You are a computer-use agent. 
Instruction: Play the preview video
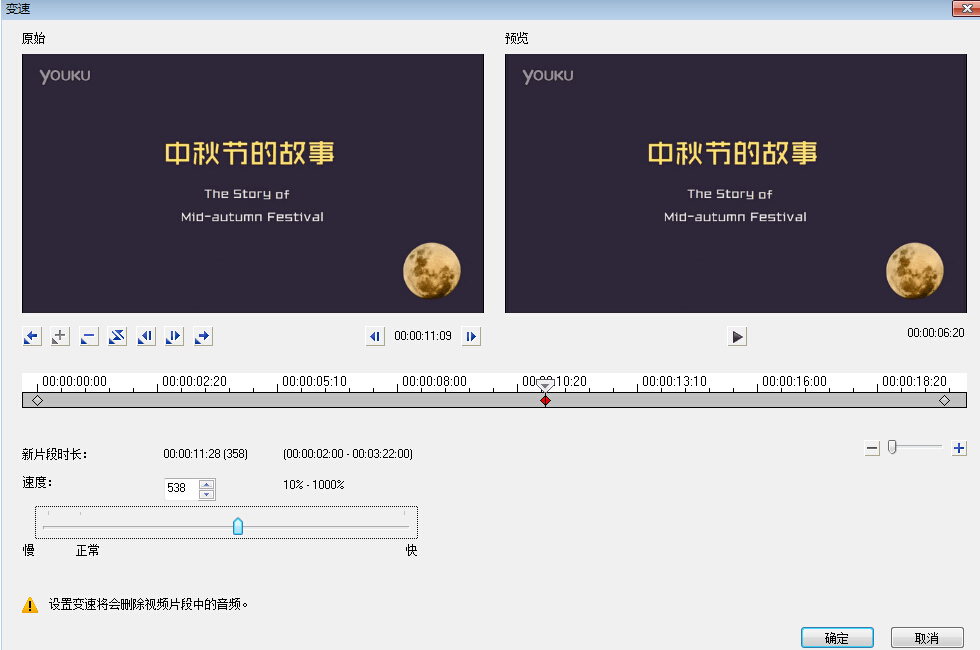[737, 337]
